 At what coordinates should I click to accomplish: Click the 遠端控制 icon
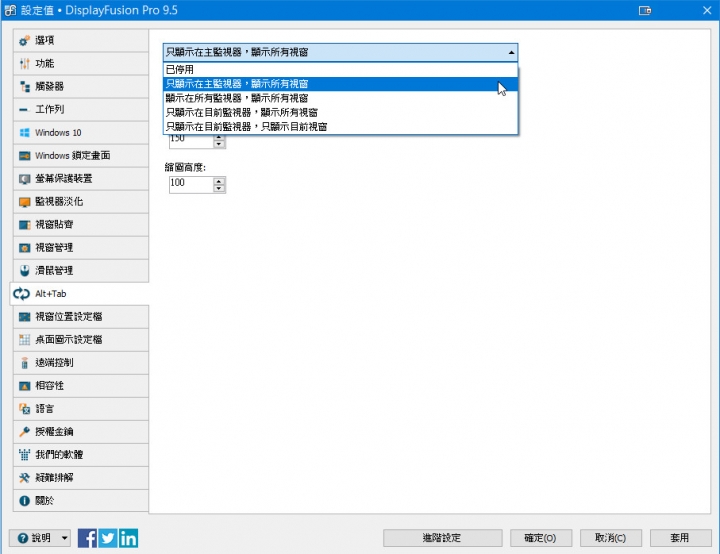24,362
